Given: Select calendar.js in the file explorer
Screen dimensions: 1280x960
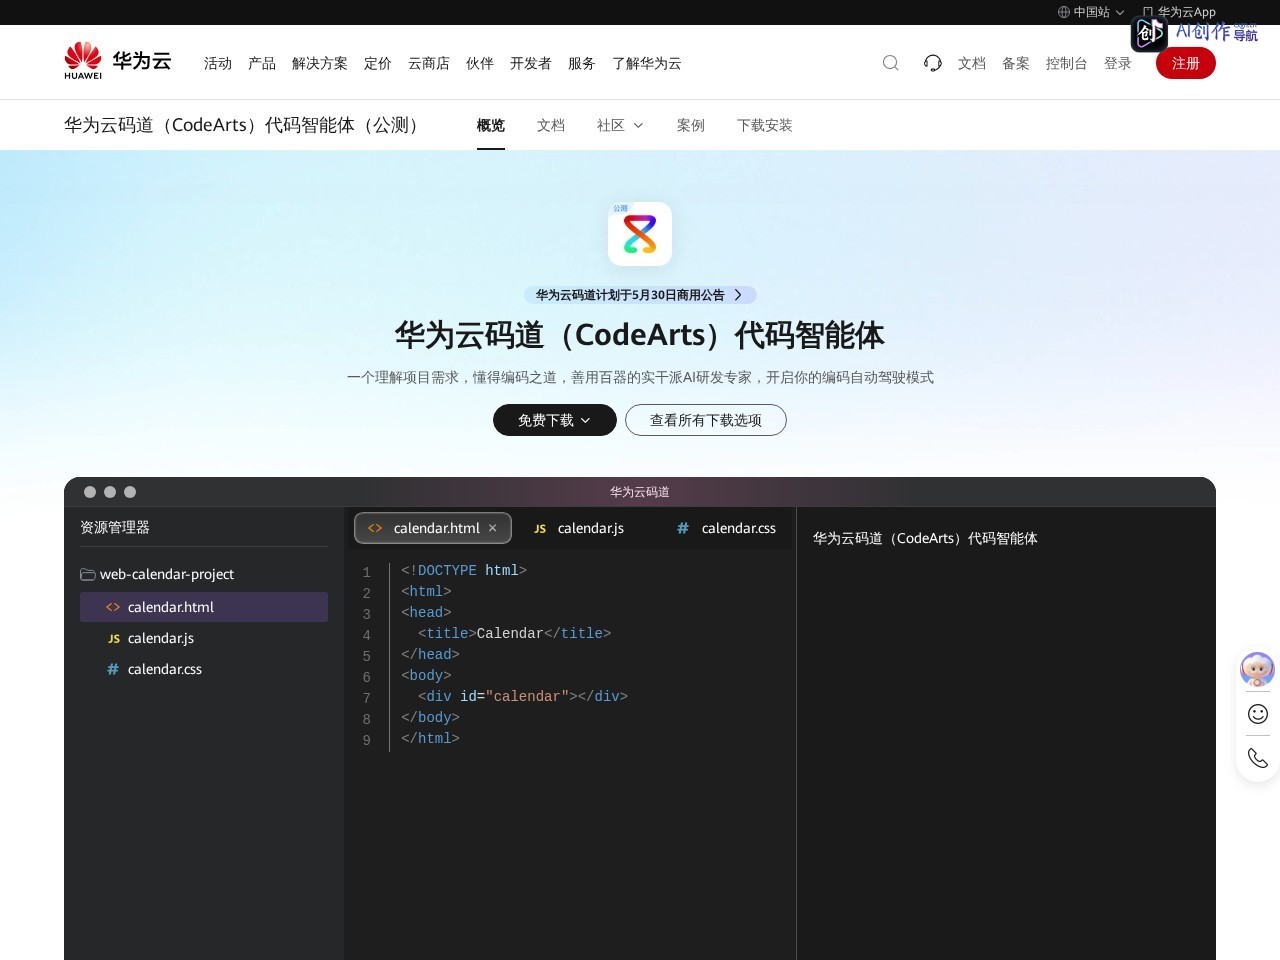Looking at the screenshot, I should tap(204, 638).
